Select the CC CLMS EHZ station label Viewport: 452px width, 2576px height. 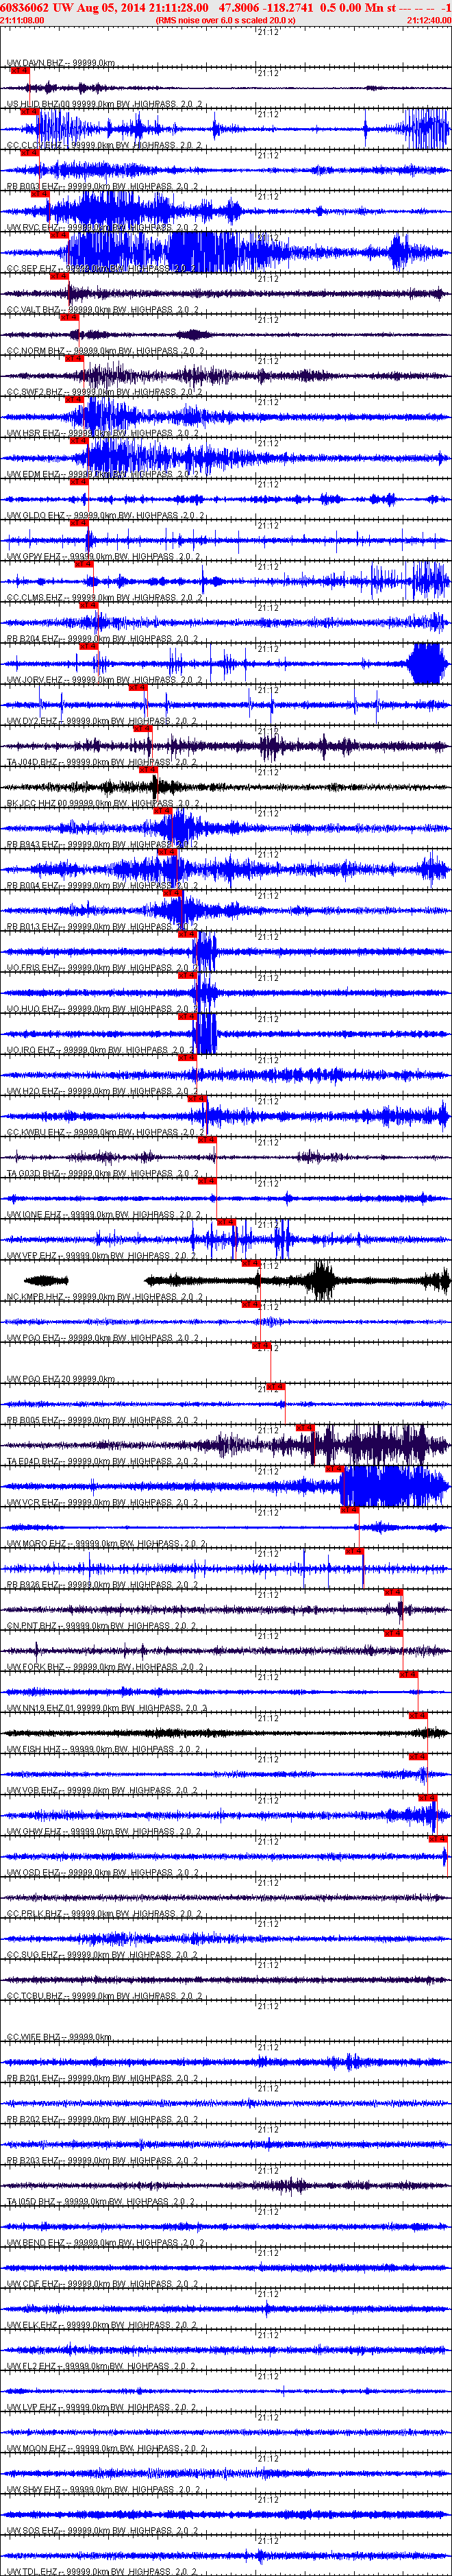pos(105,597)
